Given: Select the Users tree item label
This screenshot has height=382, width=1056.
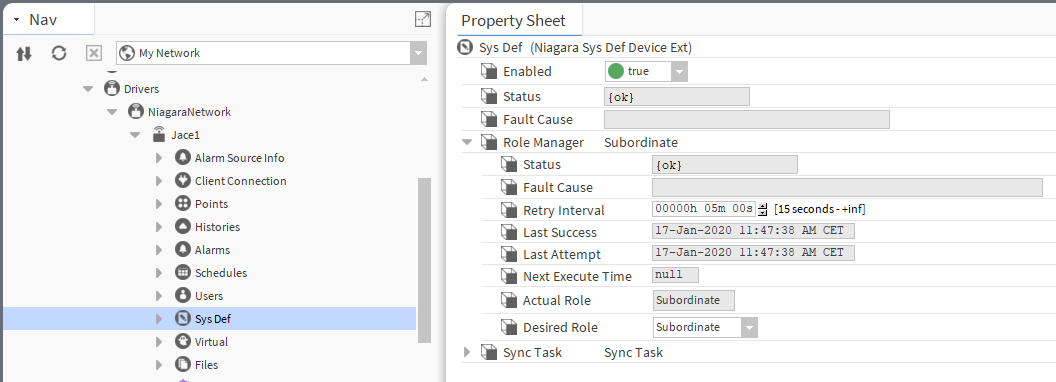Looking at the screenshot, I should 209,296.
